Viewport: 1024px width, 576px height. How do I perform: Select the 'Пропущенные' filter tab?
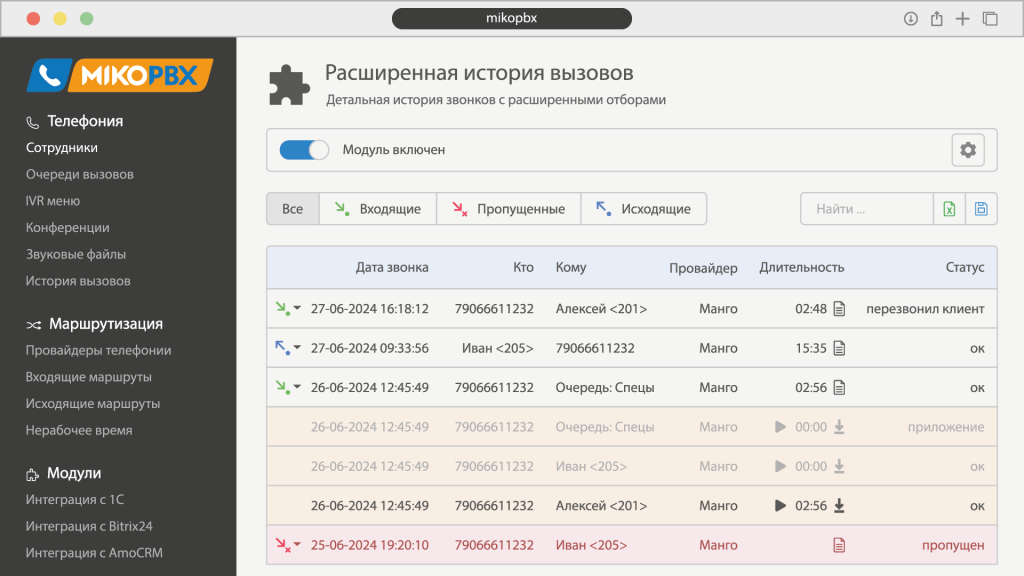coord(508,209)
